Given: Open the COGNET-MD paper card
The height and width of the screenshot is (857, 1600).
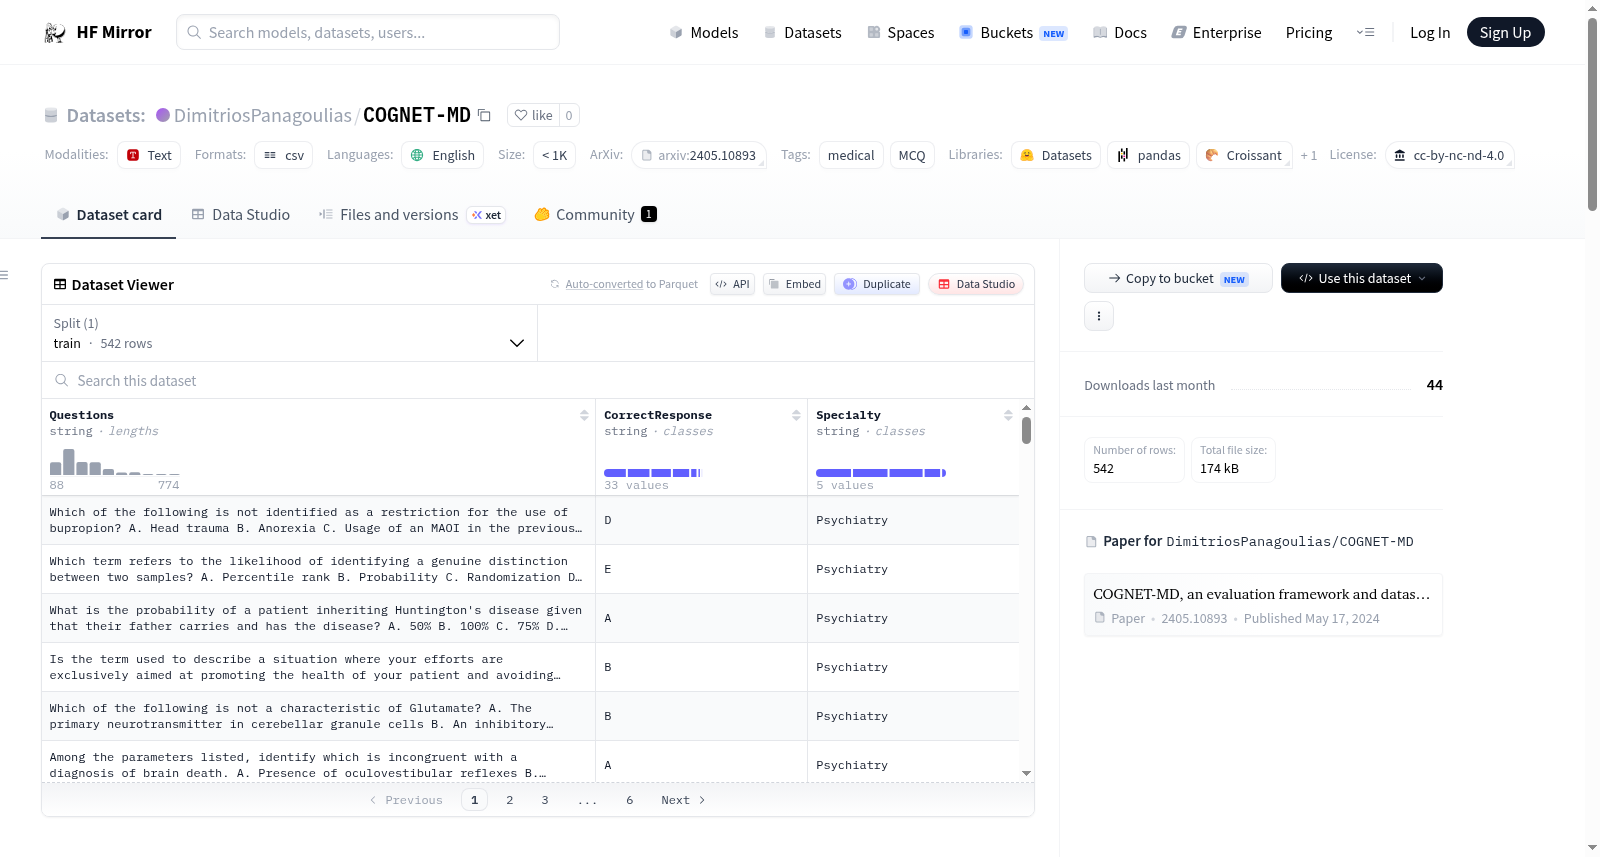Looking at the screenshot, I should 1263,605.
